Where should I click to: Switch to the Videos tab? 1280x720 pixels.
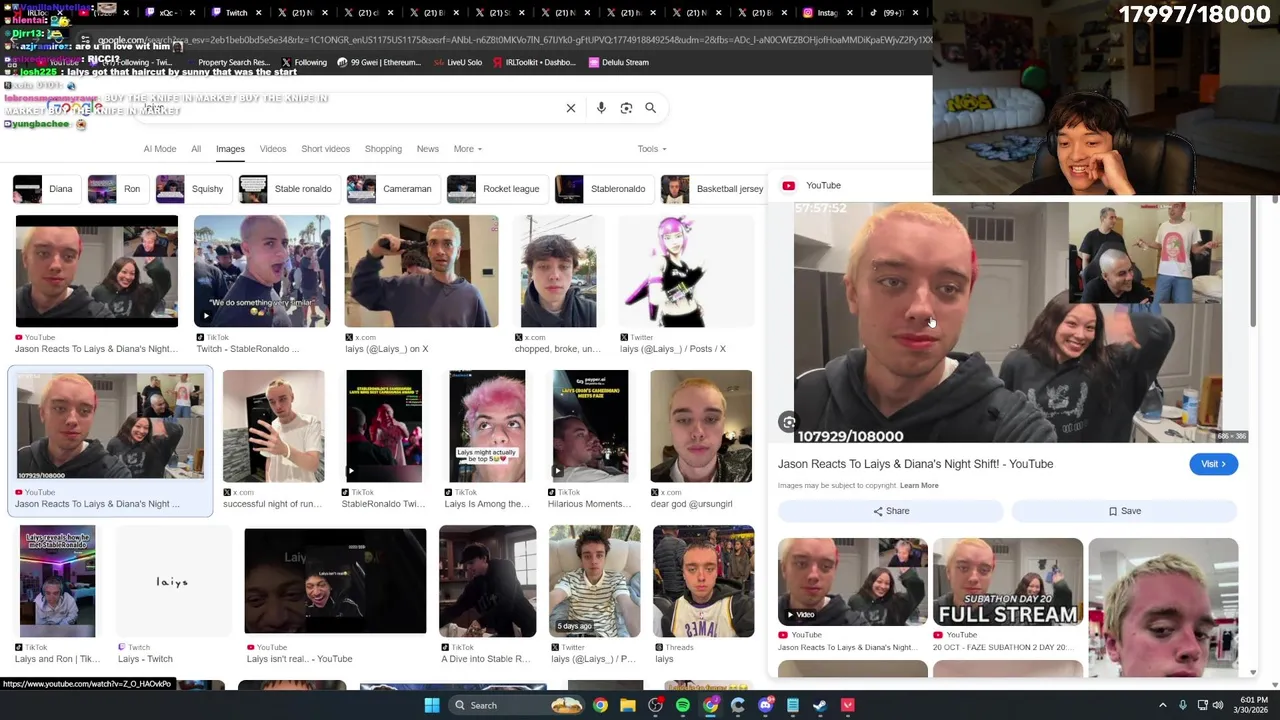[273, 149]
